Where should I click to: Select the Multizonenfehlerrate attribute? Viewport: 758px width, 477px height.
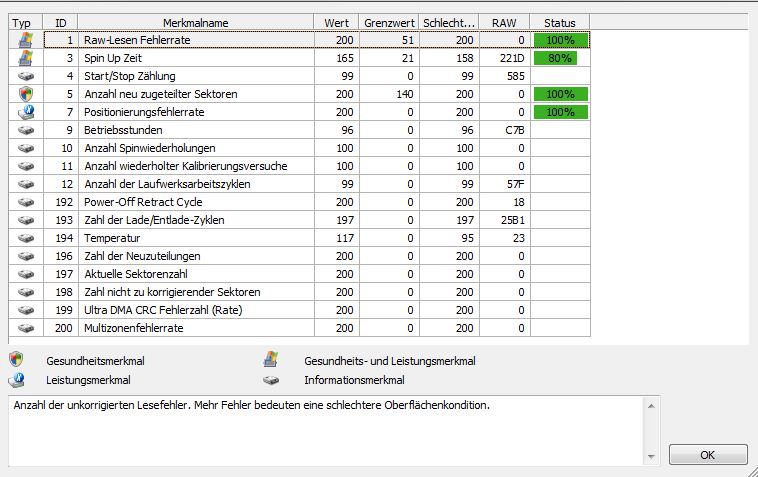tap(134, 328)
